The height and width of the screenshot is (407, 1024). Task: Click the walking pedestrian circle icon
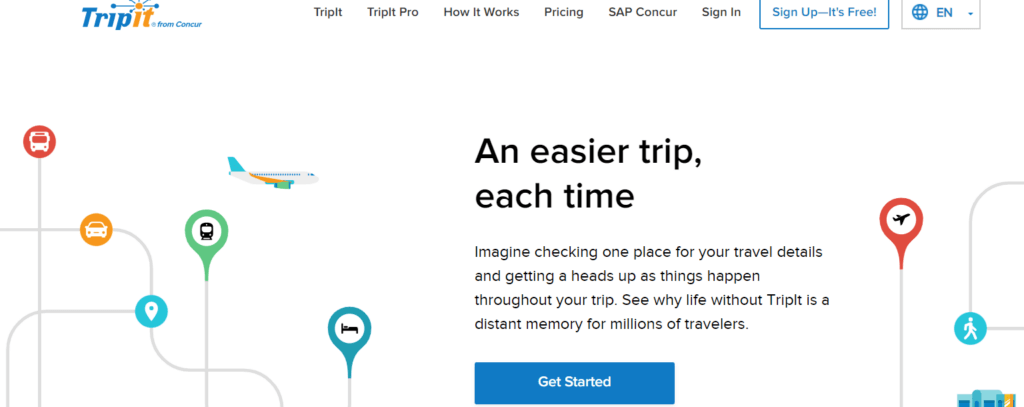(969, 328)
